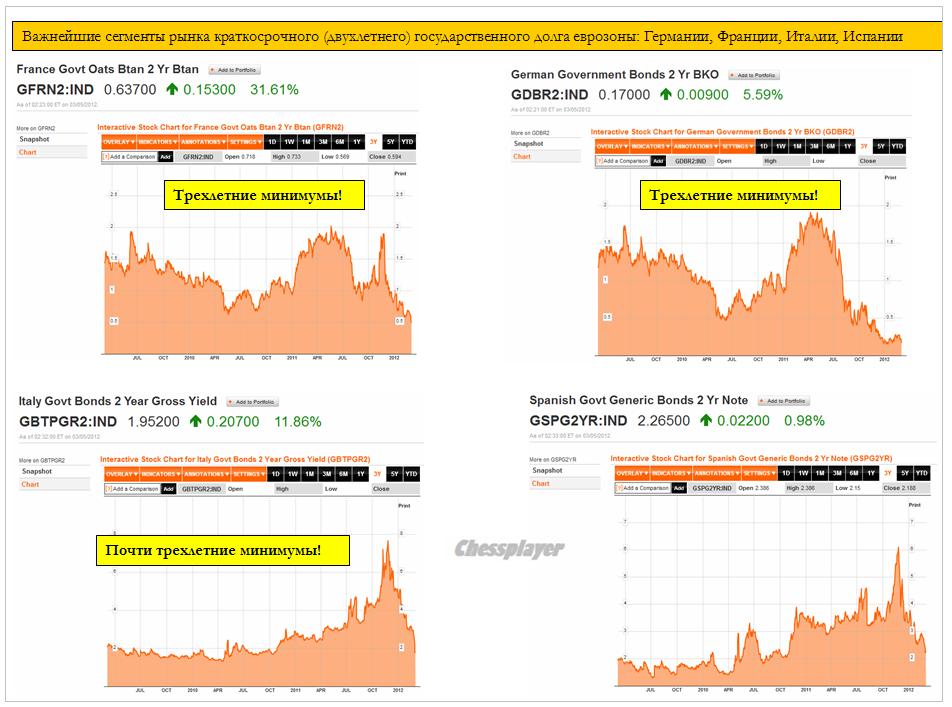Screen dimensions: 952x707
Task: Click the green up arrow beside GSPG2YR:IND price
Action: 705,420
